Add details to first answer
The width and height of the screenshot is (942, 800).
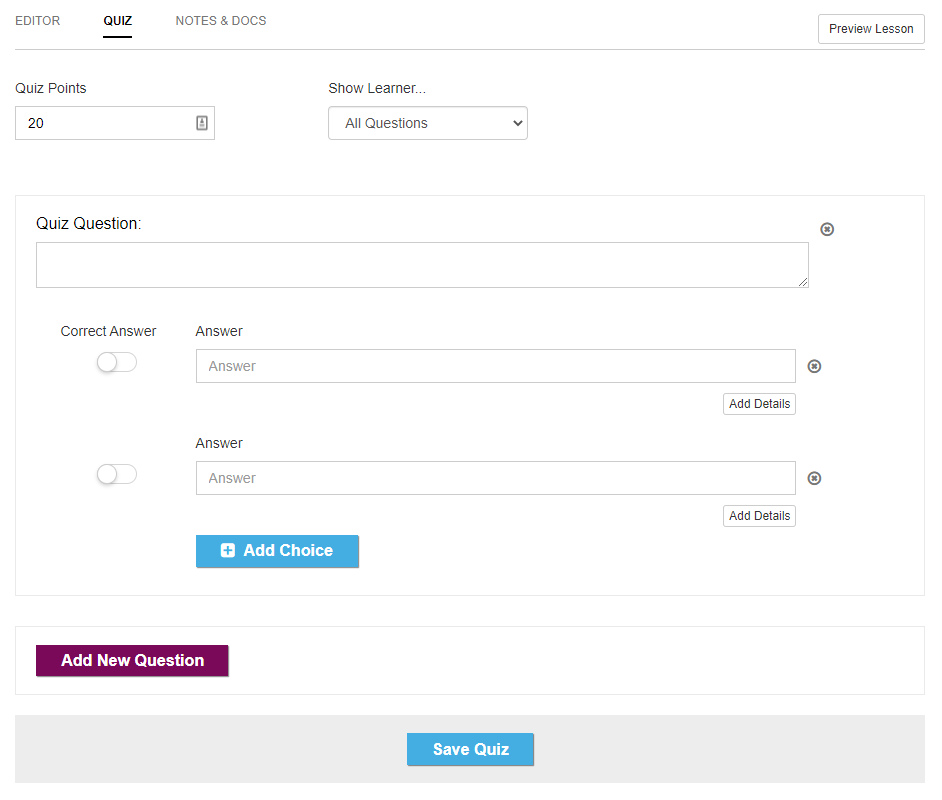(x=759, y=404)
